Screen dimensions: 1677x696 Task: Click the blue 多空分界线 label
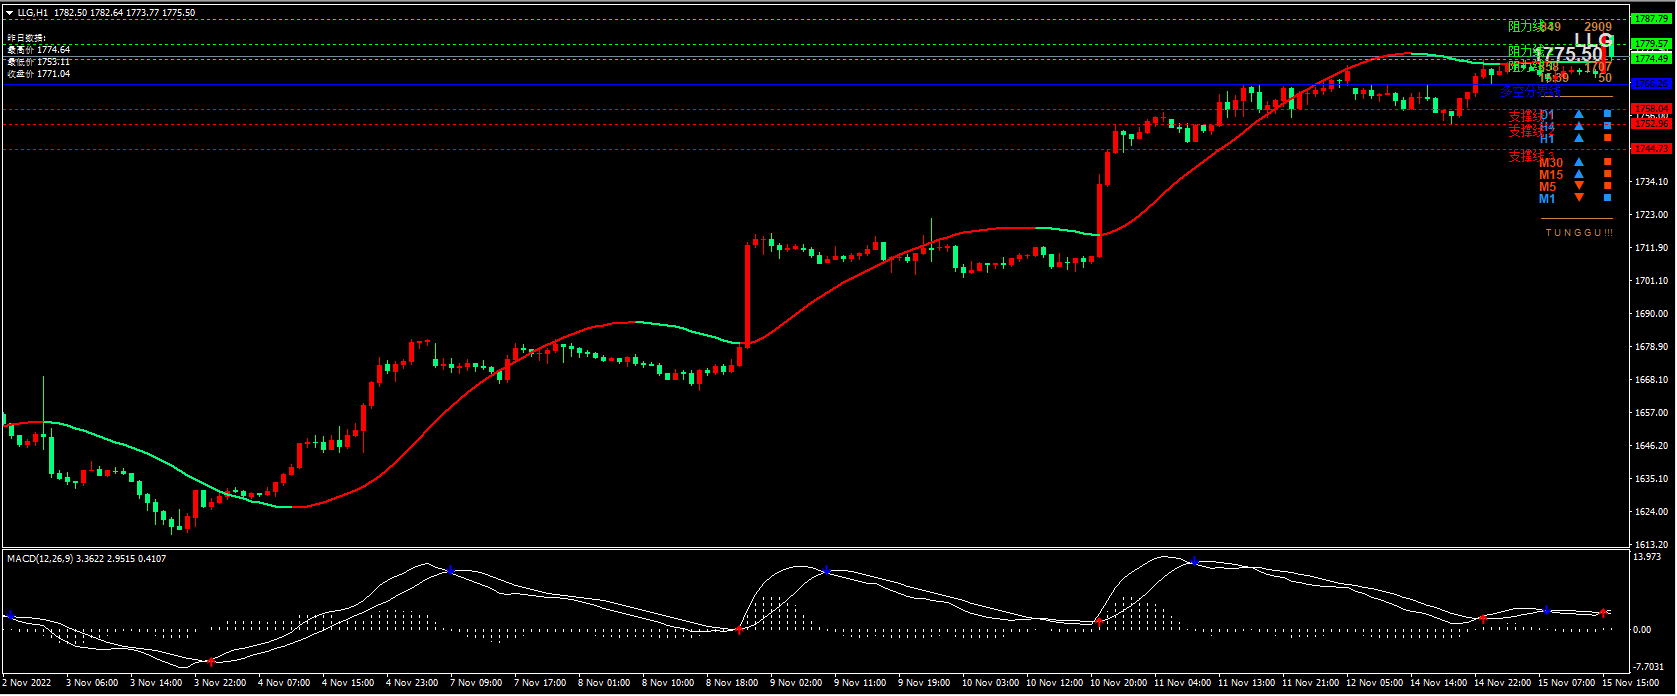click(x=1530, y=91)
